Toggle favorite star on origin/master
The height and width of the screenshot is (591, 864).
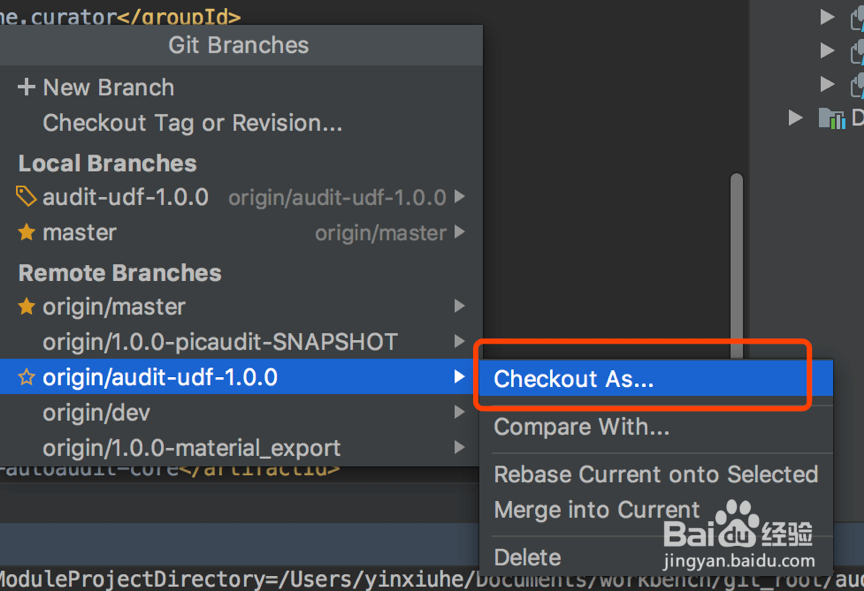pos(26,306)
